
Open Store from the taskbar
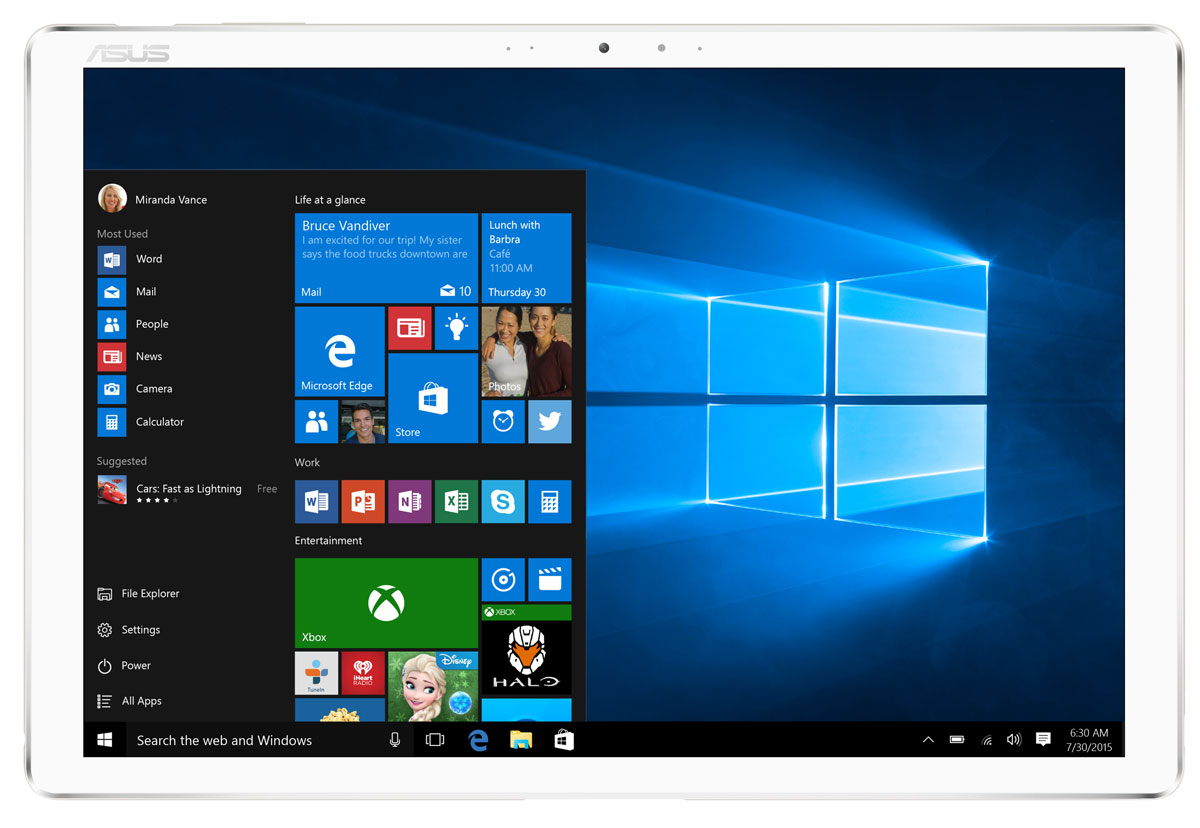564,740
